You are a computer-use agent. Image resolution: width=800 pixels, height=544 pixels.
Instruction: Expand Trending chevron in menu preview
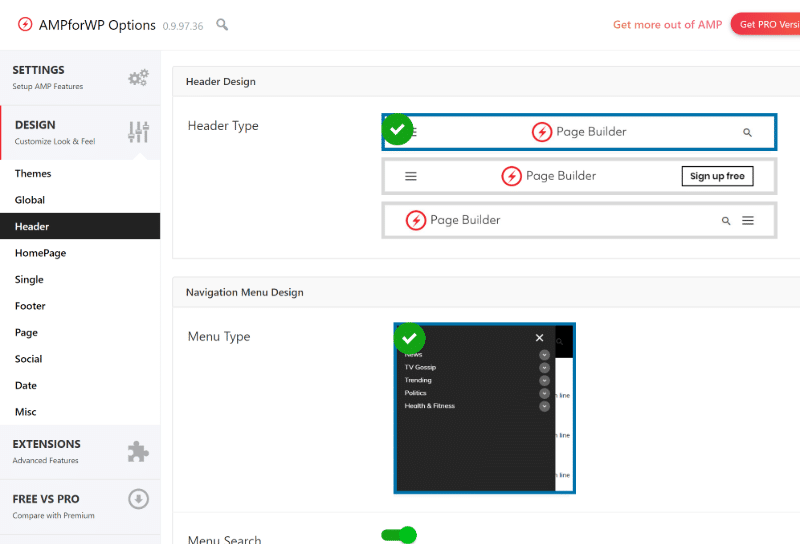tap(544, 381)
